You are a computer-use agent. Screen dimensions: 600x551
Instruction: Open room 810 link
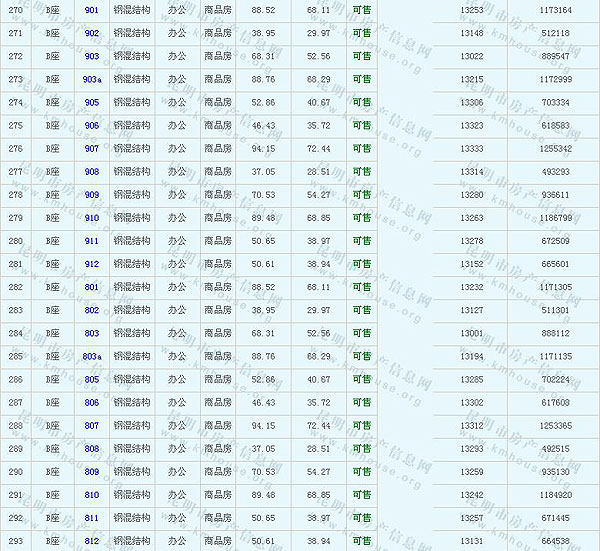tap(92, 495)
